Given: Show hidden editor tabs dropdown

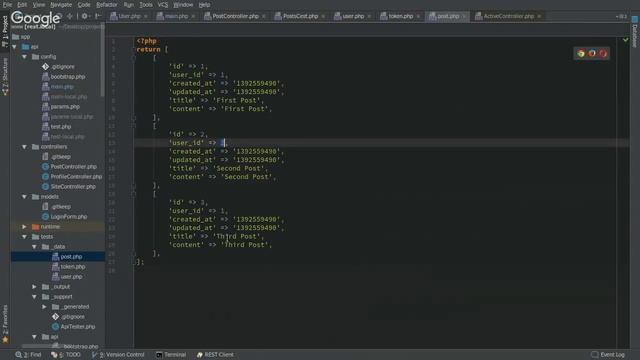Looking at the screenshot, I should tap(621, 17).
